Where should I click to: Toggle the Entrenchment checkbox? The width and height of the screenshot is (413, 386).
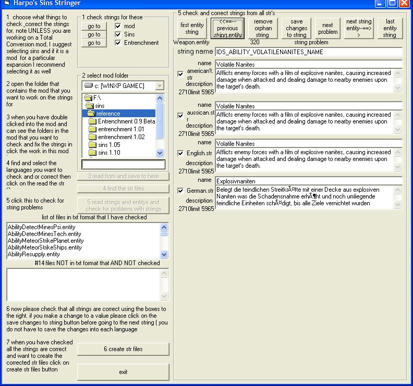pos(118,43)
